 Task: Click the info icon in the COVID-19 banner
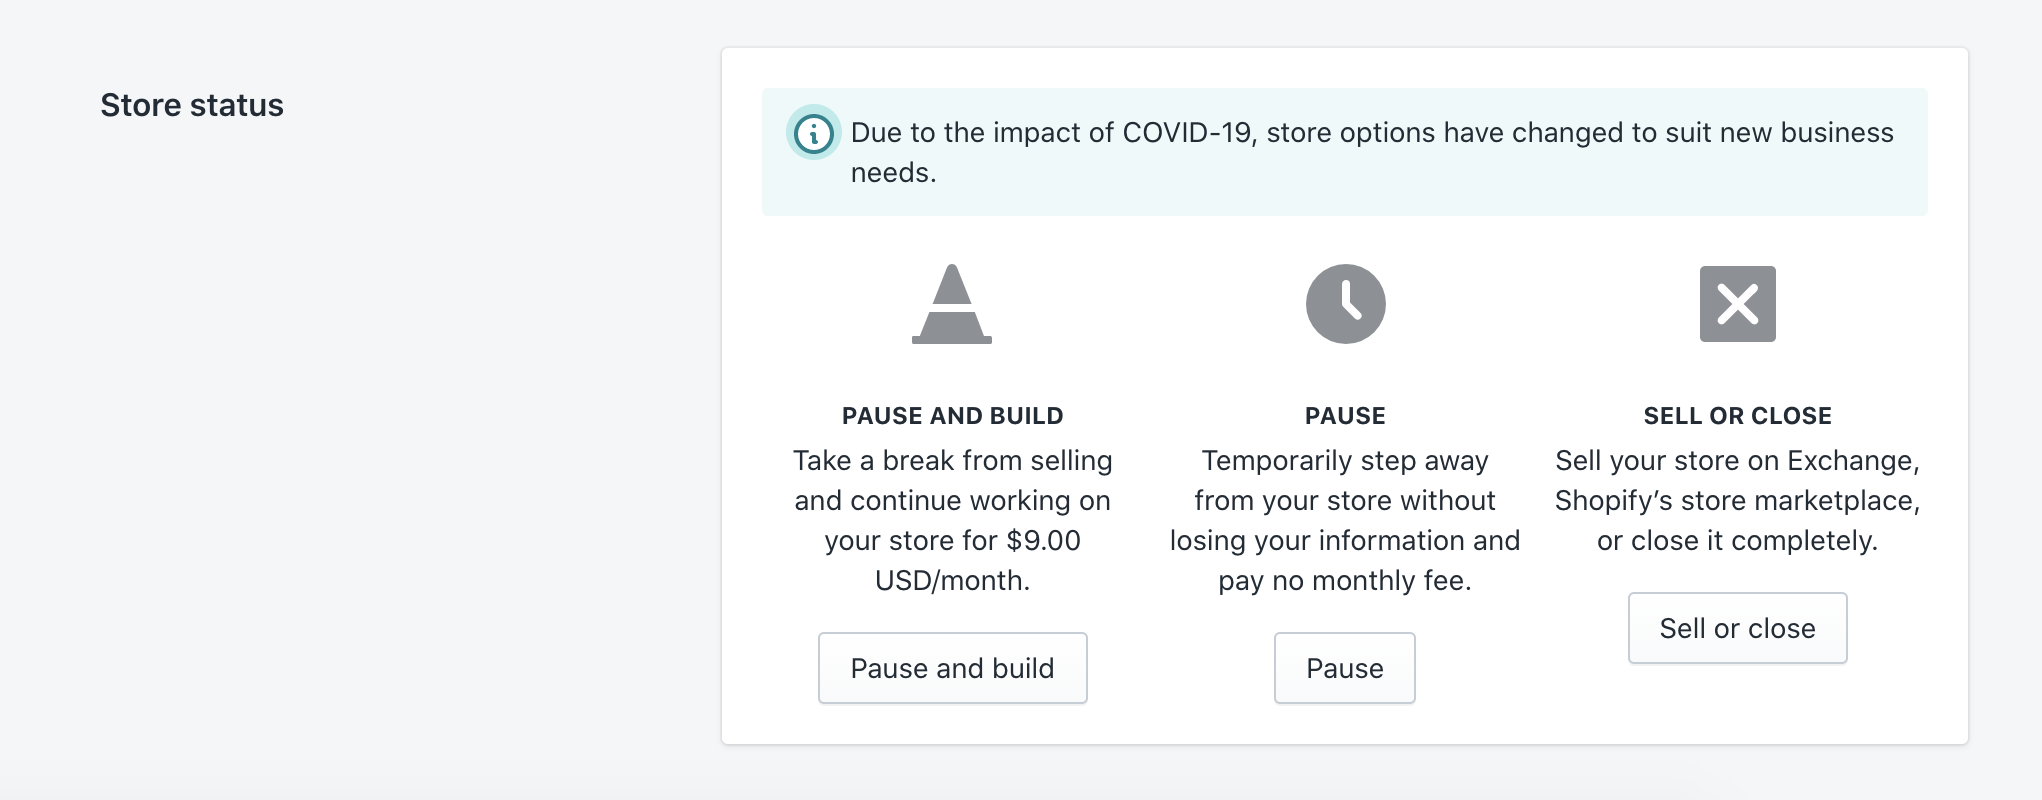[813, 133]
